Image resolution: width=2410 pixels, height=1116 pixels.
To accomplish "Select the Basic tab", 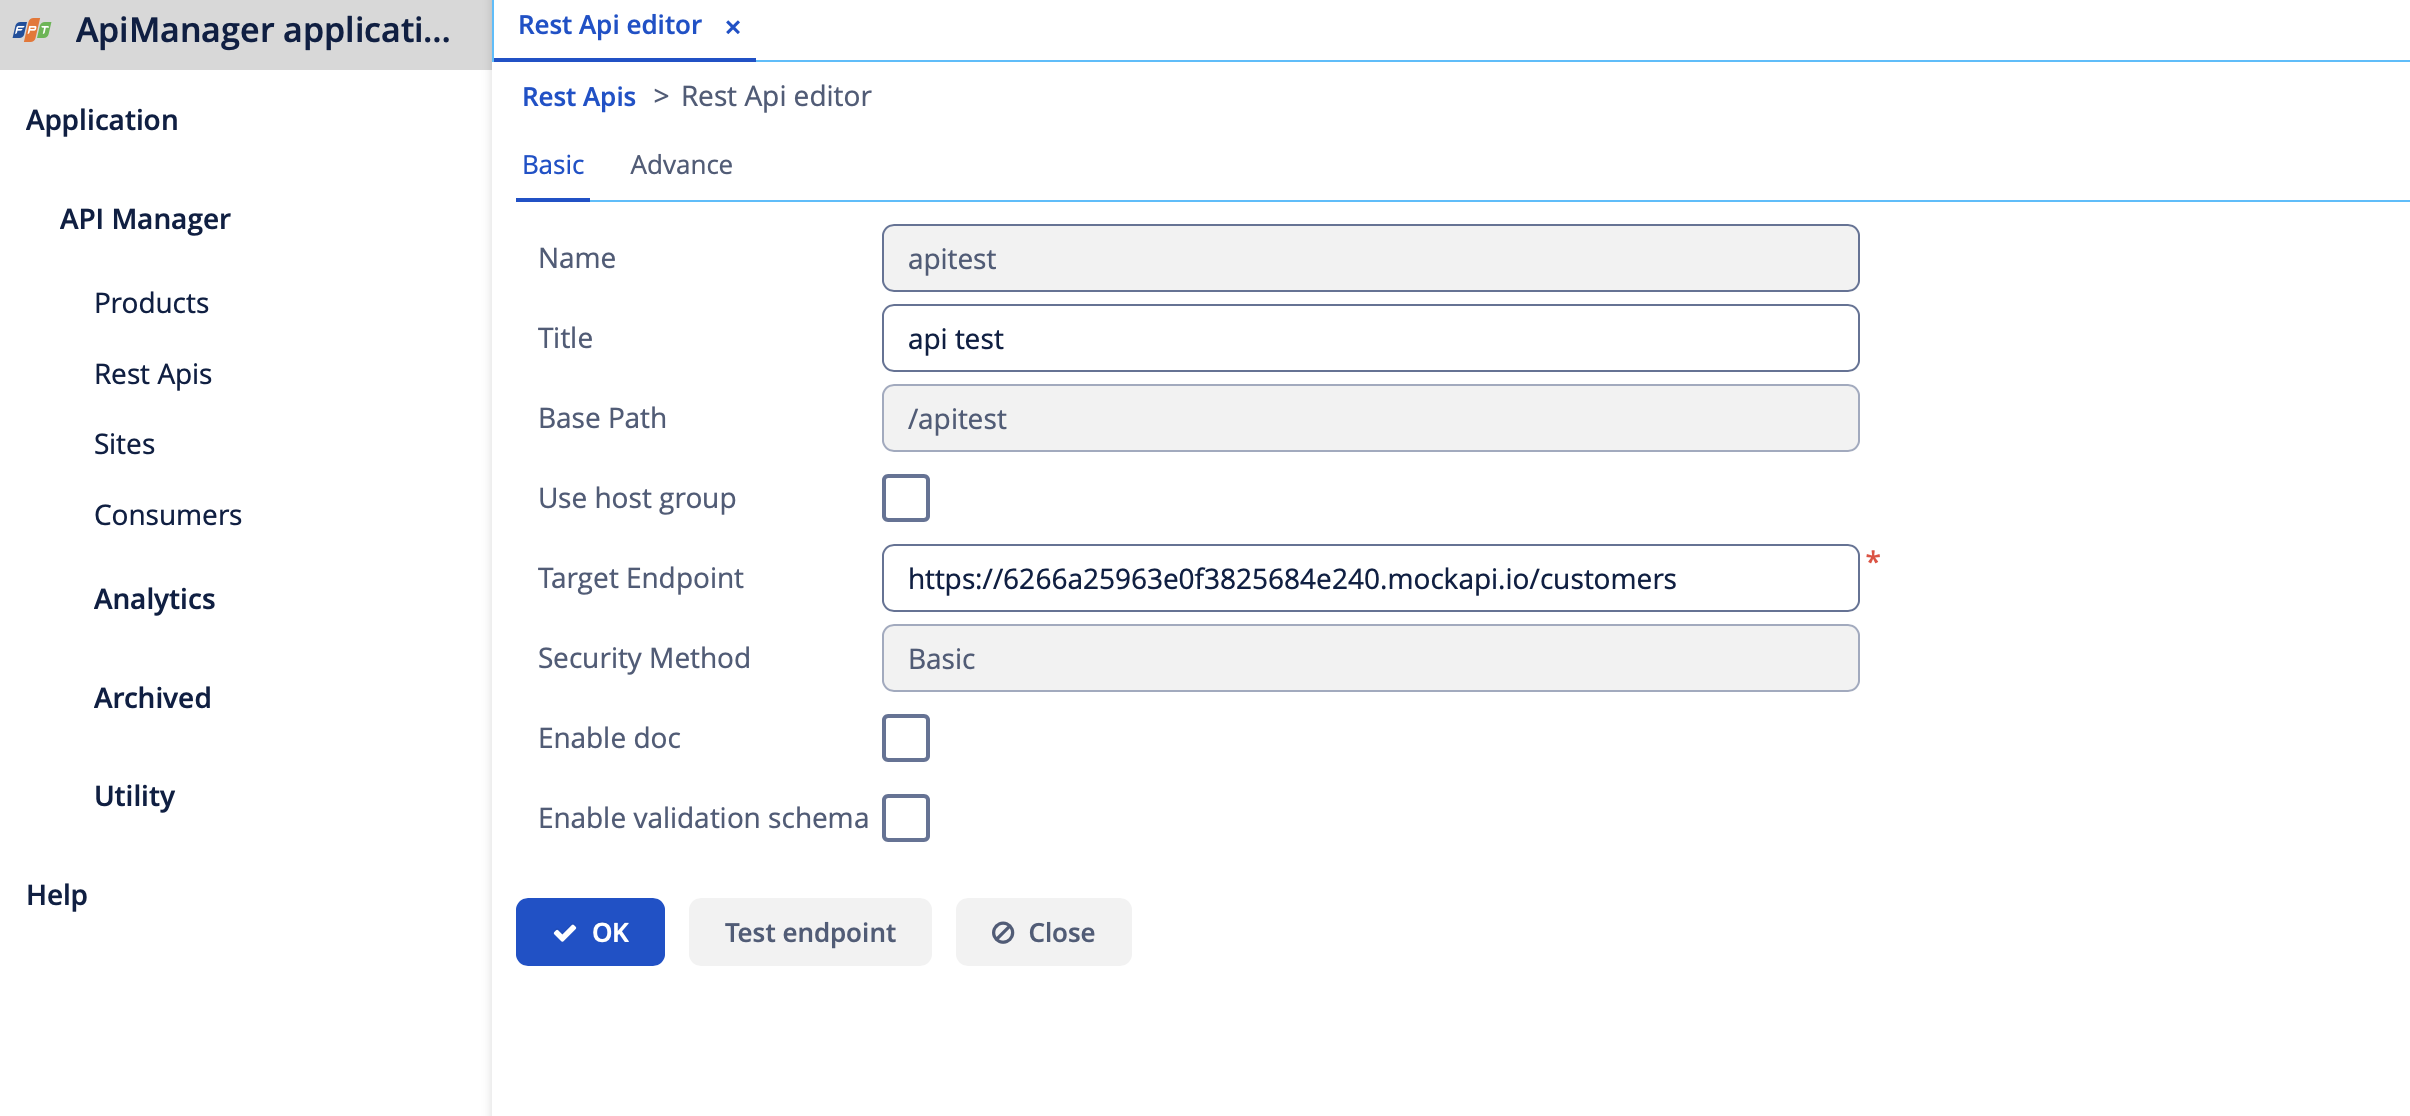I will [552, 164].
